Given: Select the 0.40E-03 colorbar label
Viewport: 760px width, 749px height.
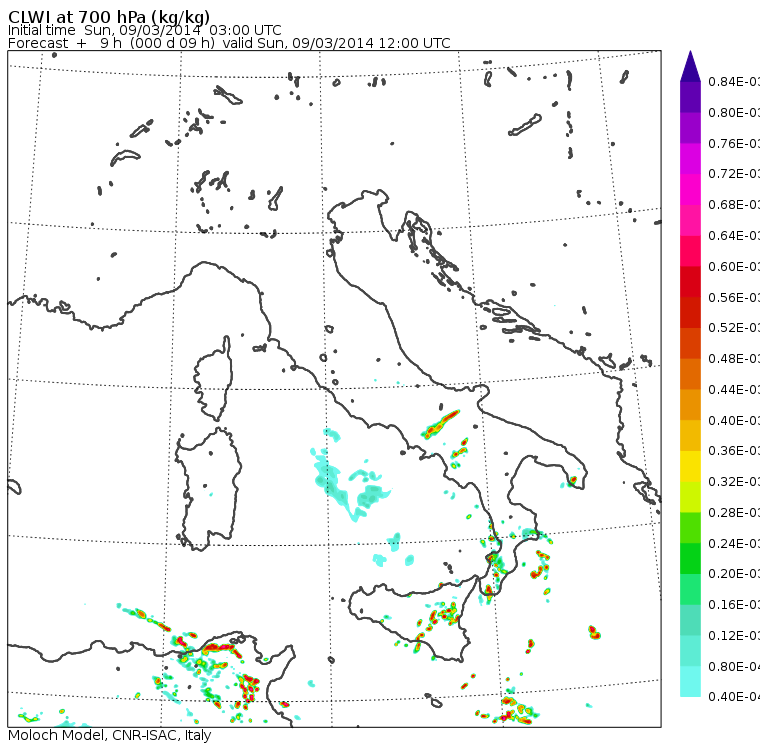Looking at the screenshot, I should tap(734, 420).
